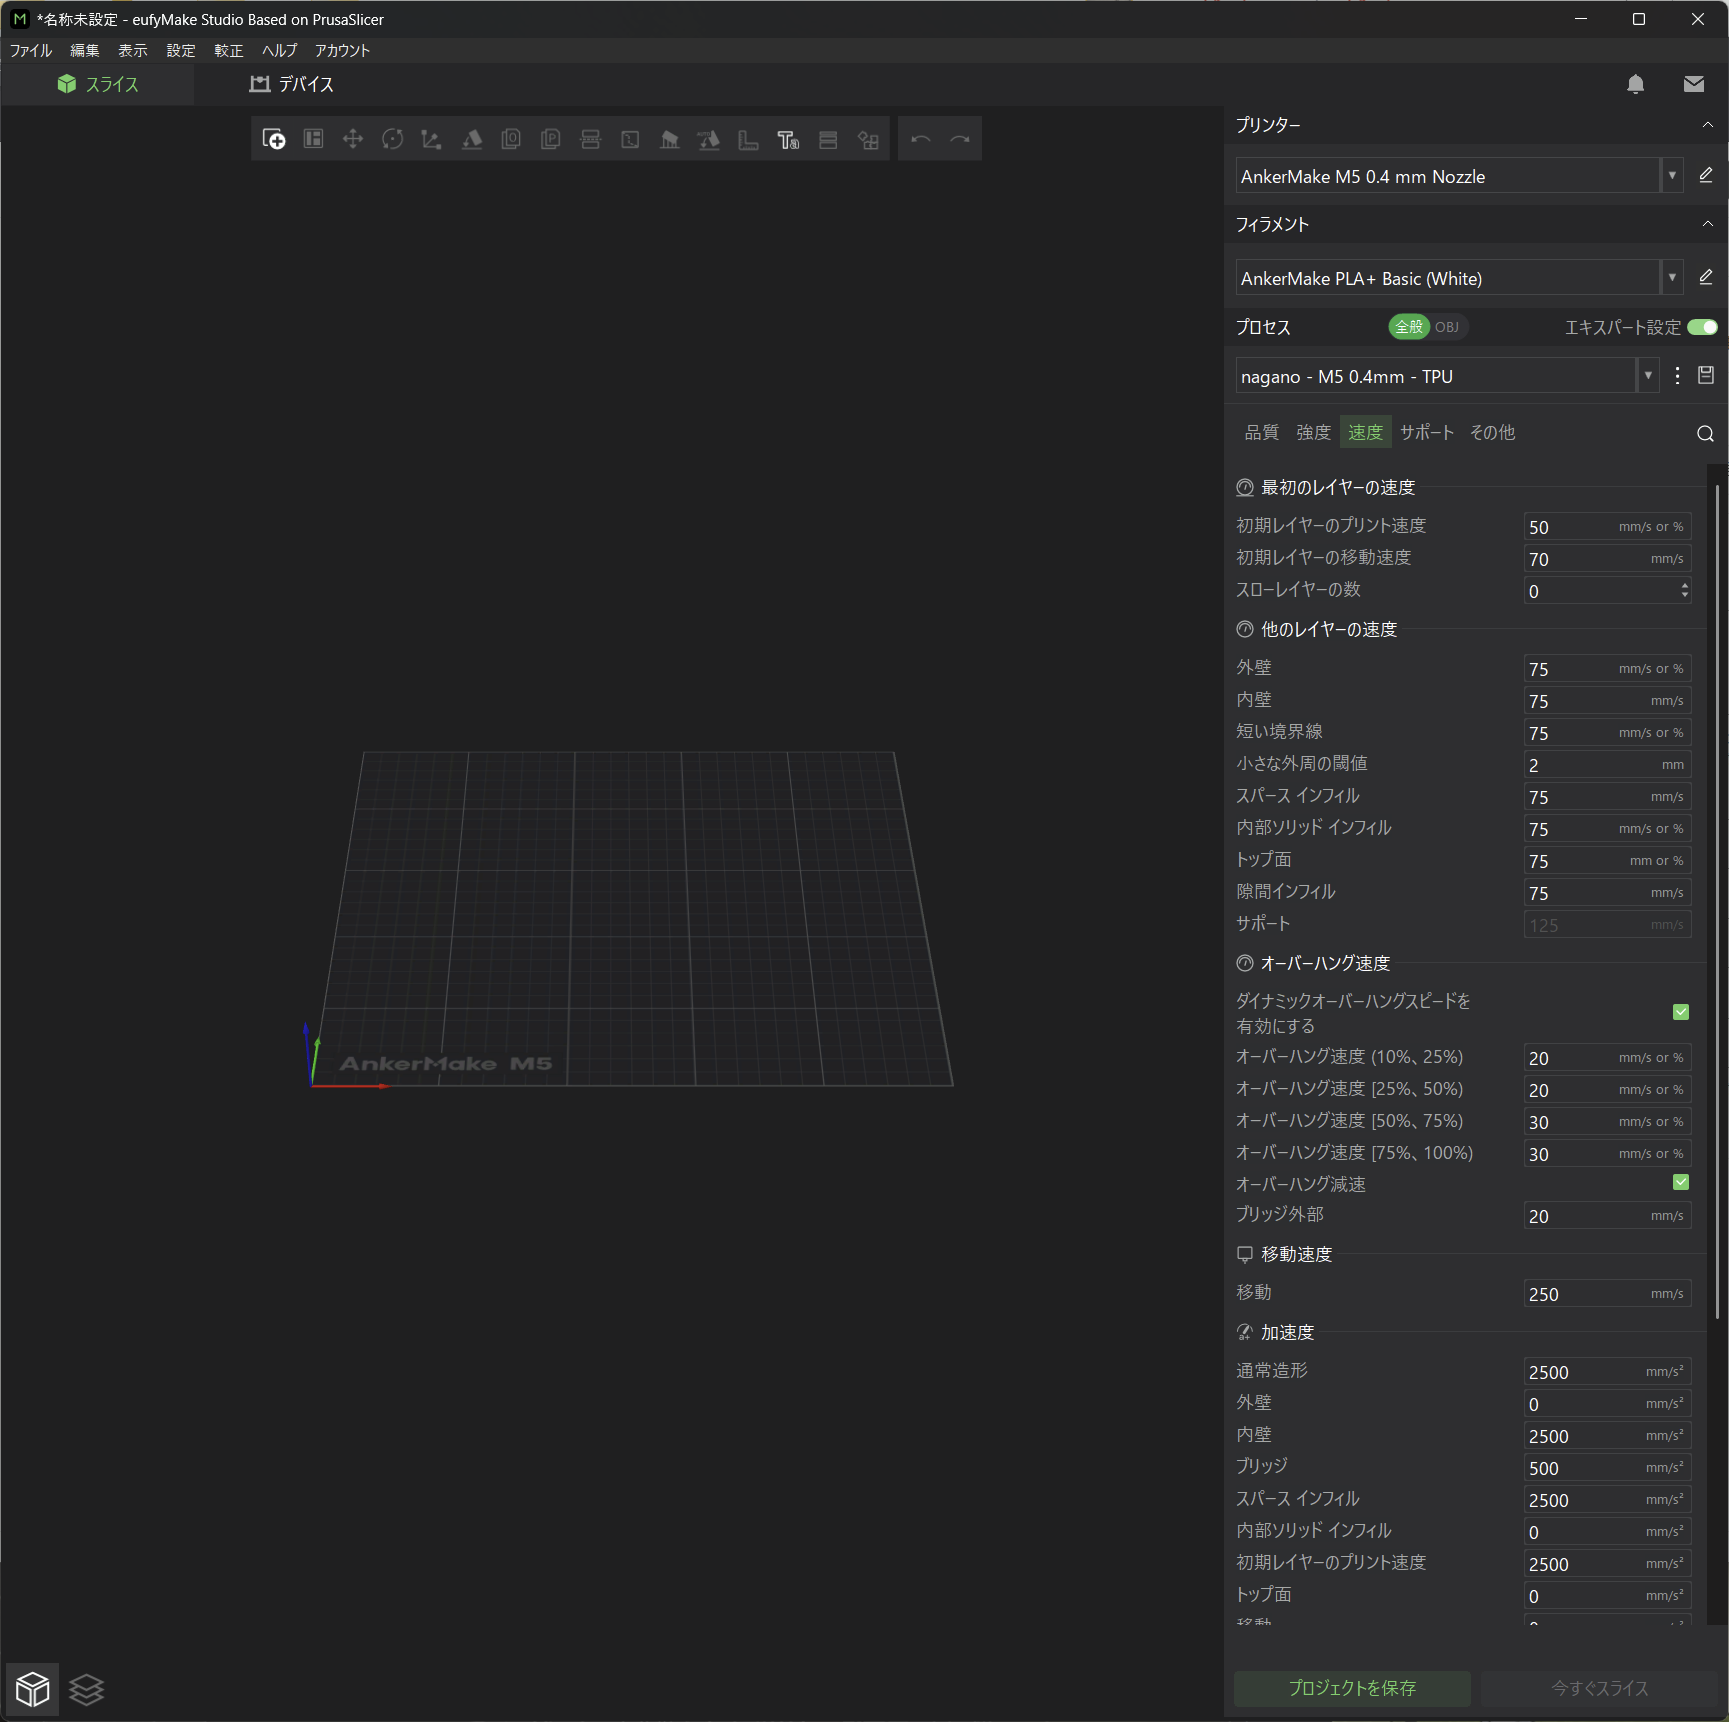Viewport: 1729px width, 1722px height.
Task: Toggle the エキスパート設定 switch
Action: coord(1701,327)
